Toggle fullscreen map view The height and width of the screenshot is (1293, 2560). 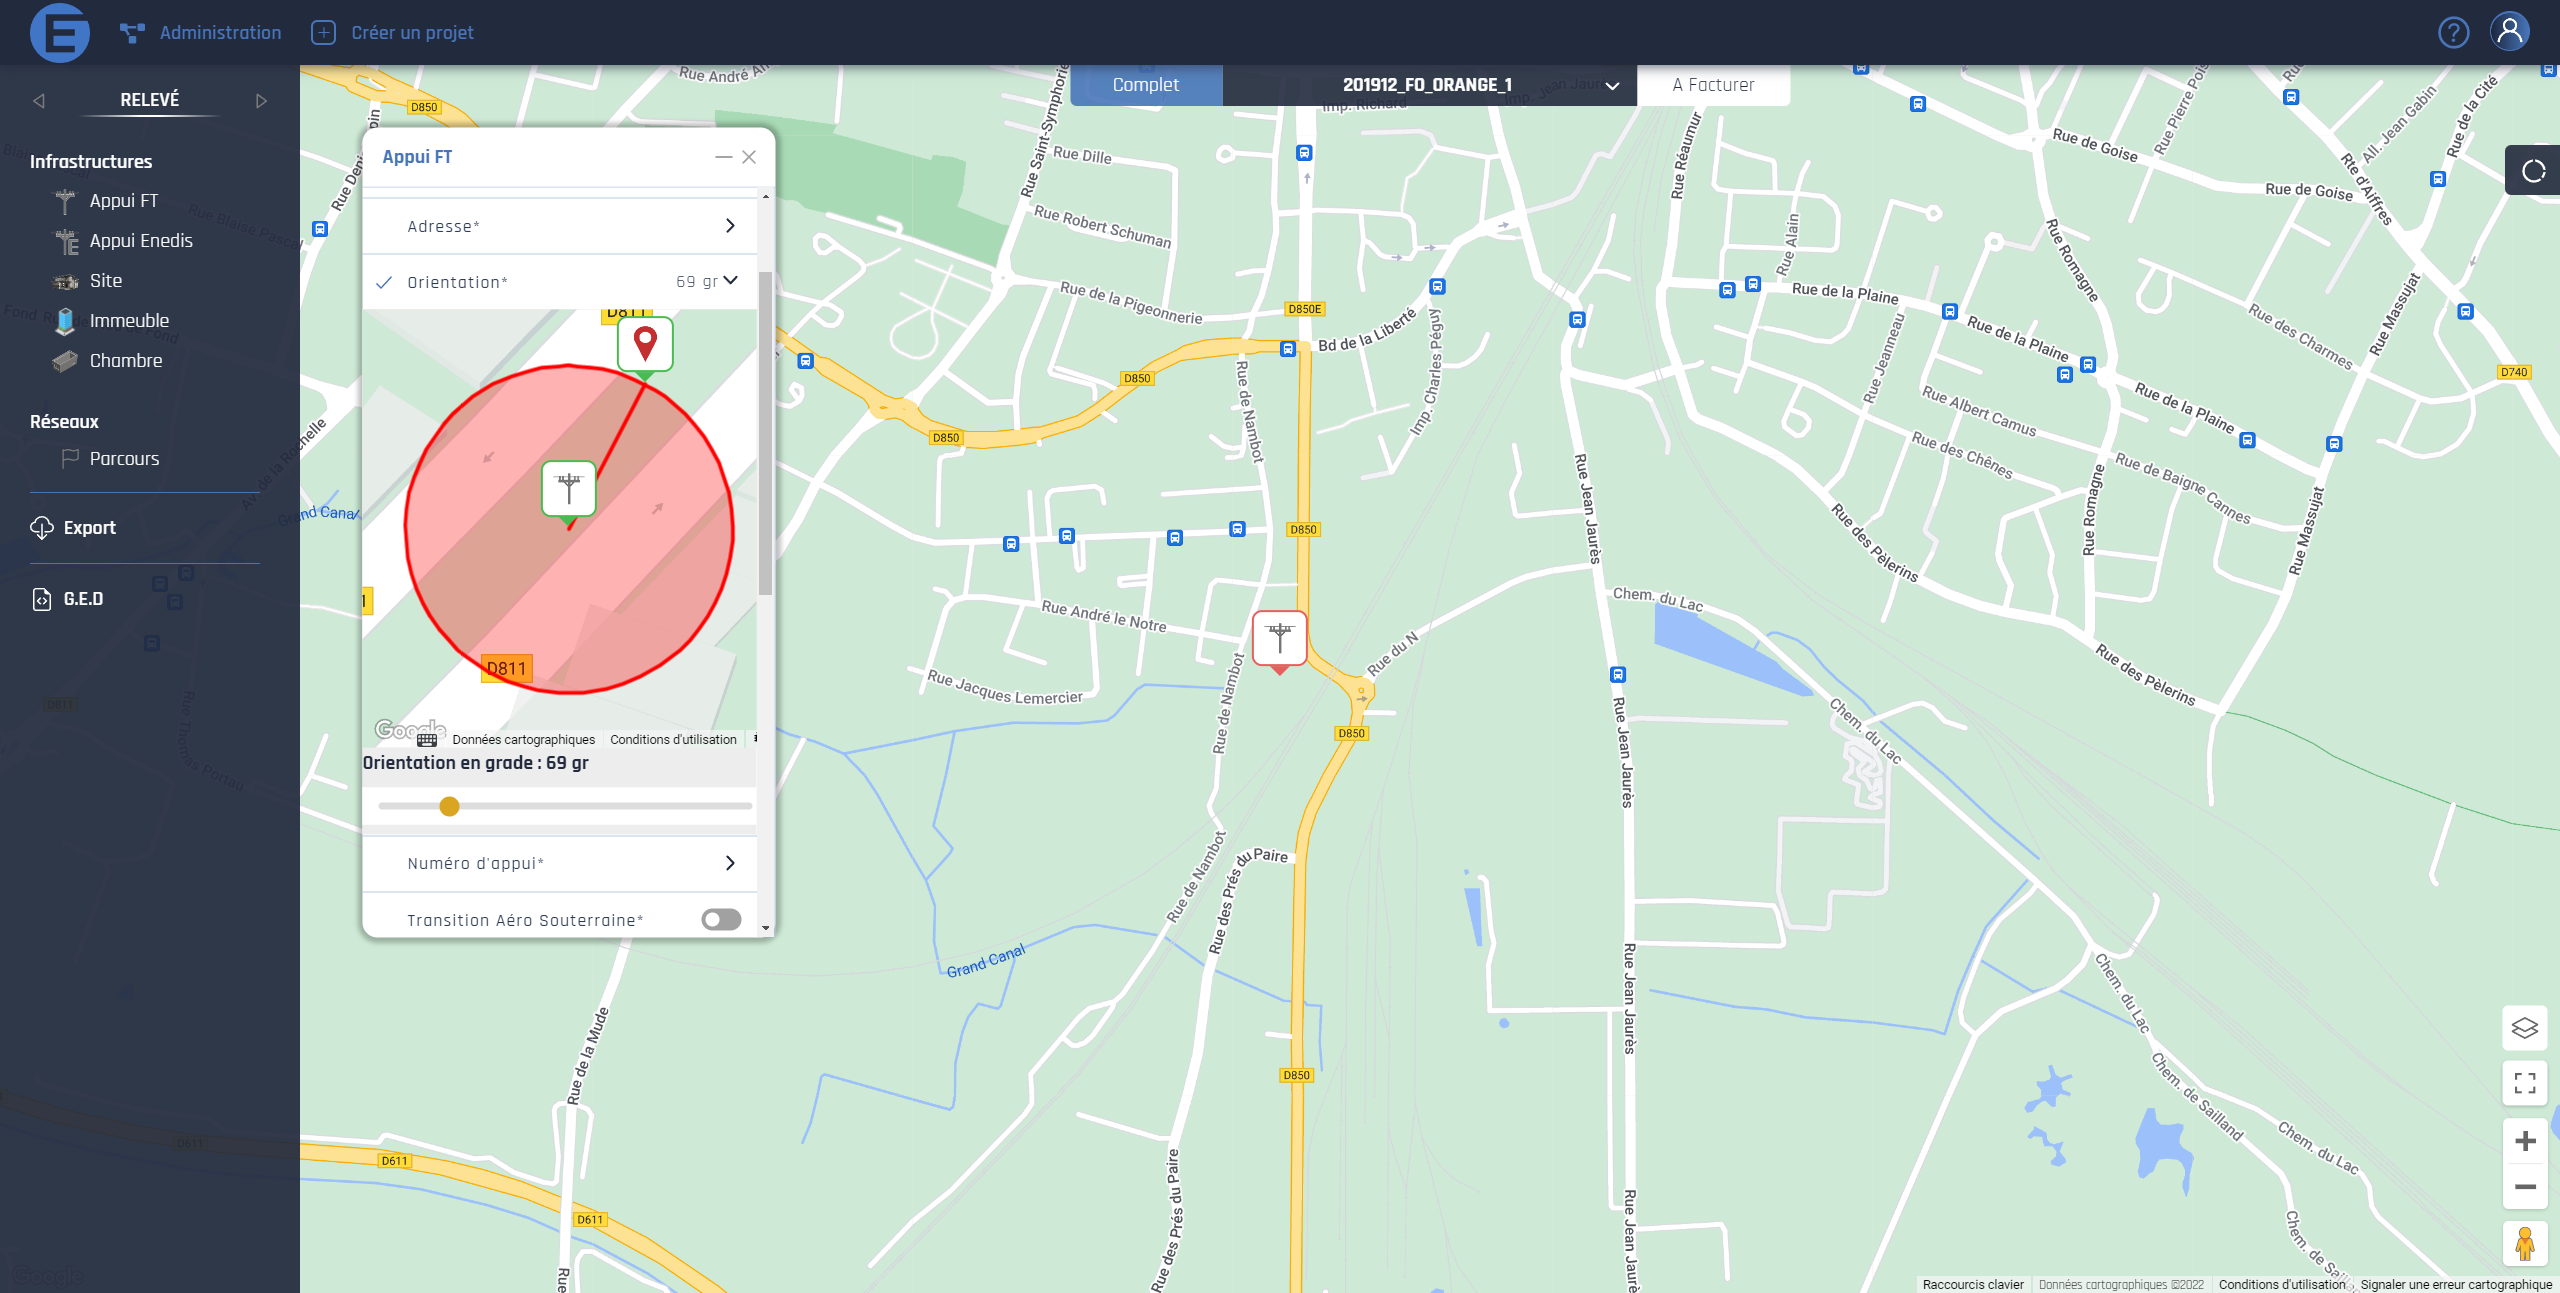coord(2524,1083)
